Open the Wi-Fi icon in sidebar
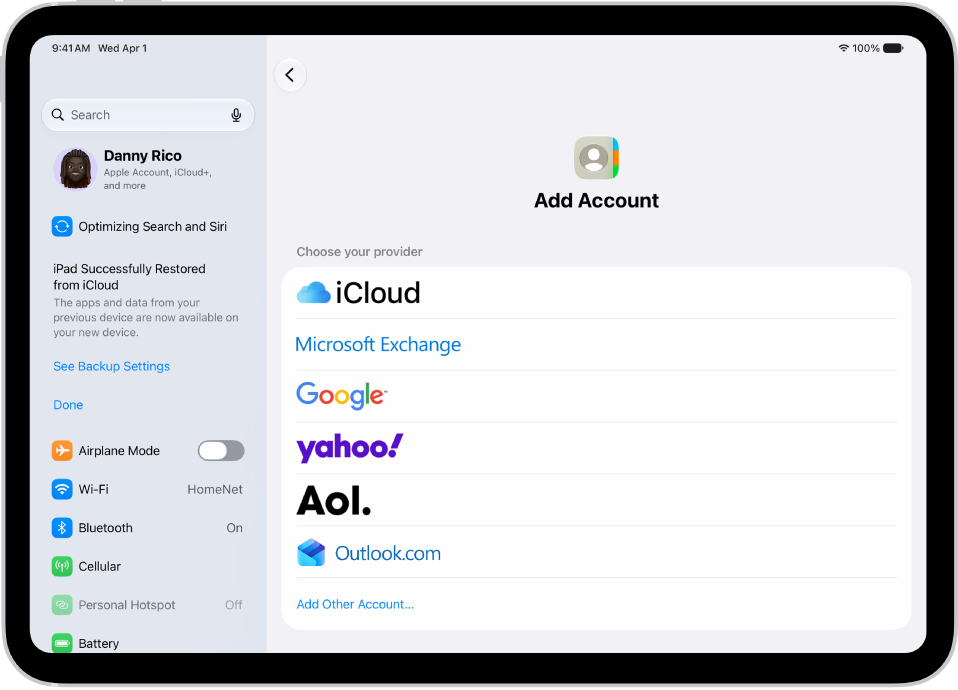Viewport: 958px width, 690px height. tap(62, 490)
